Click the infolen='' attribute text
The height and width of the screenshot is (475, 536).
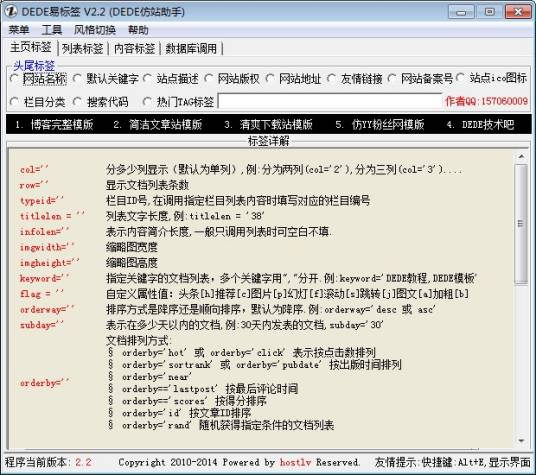[x=44, y=231]
